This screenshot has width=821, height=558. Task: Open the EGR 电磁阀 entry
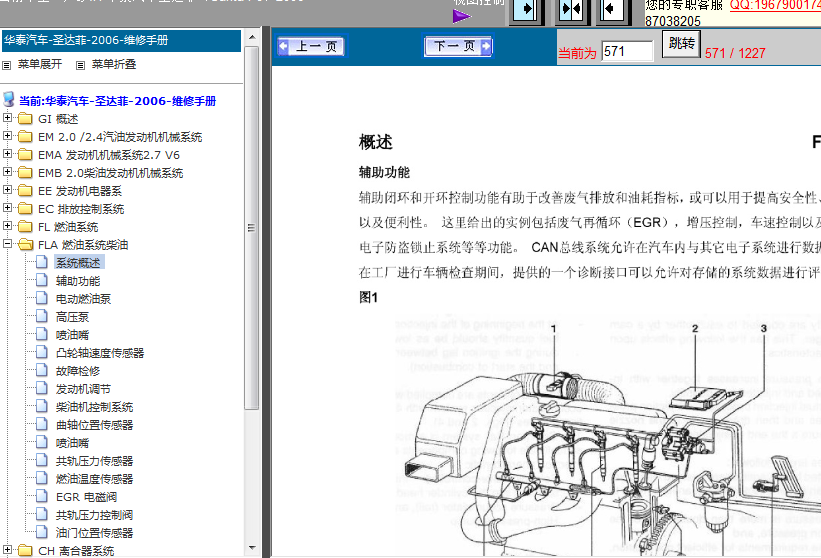tap(86, 497)
